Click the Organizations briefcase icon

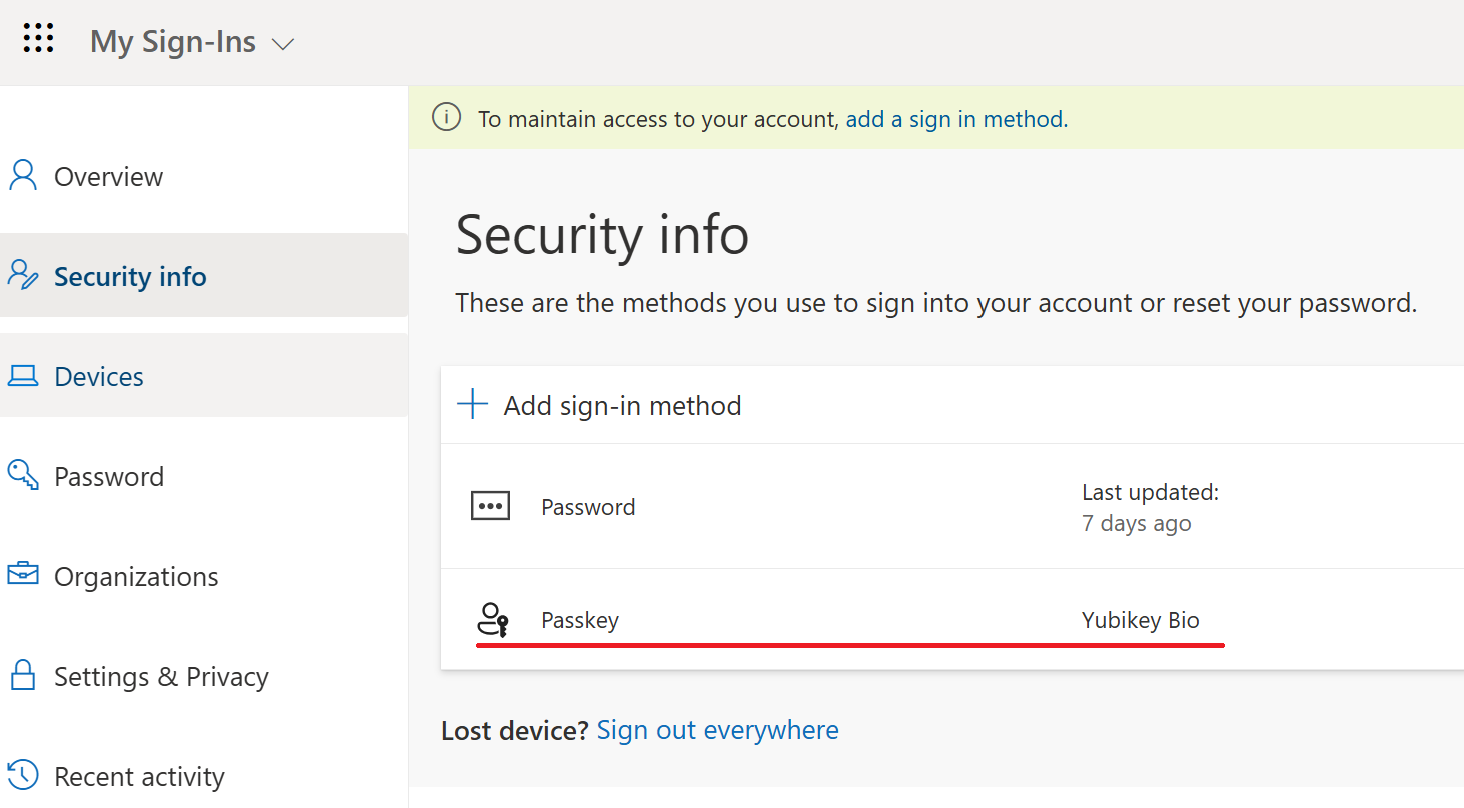pyautogui.click(x=23, y=575)
